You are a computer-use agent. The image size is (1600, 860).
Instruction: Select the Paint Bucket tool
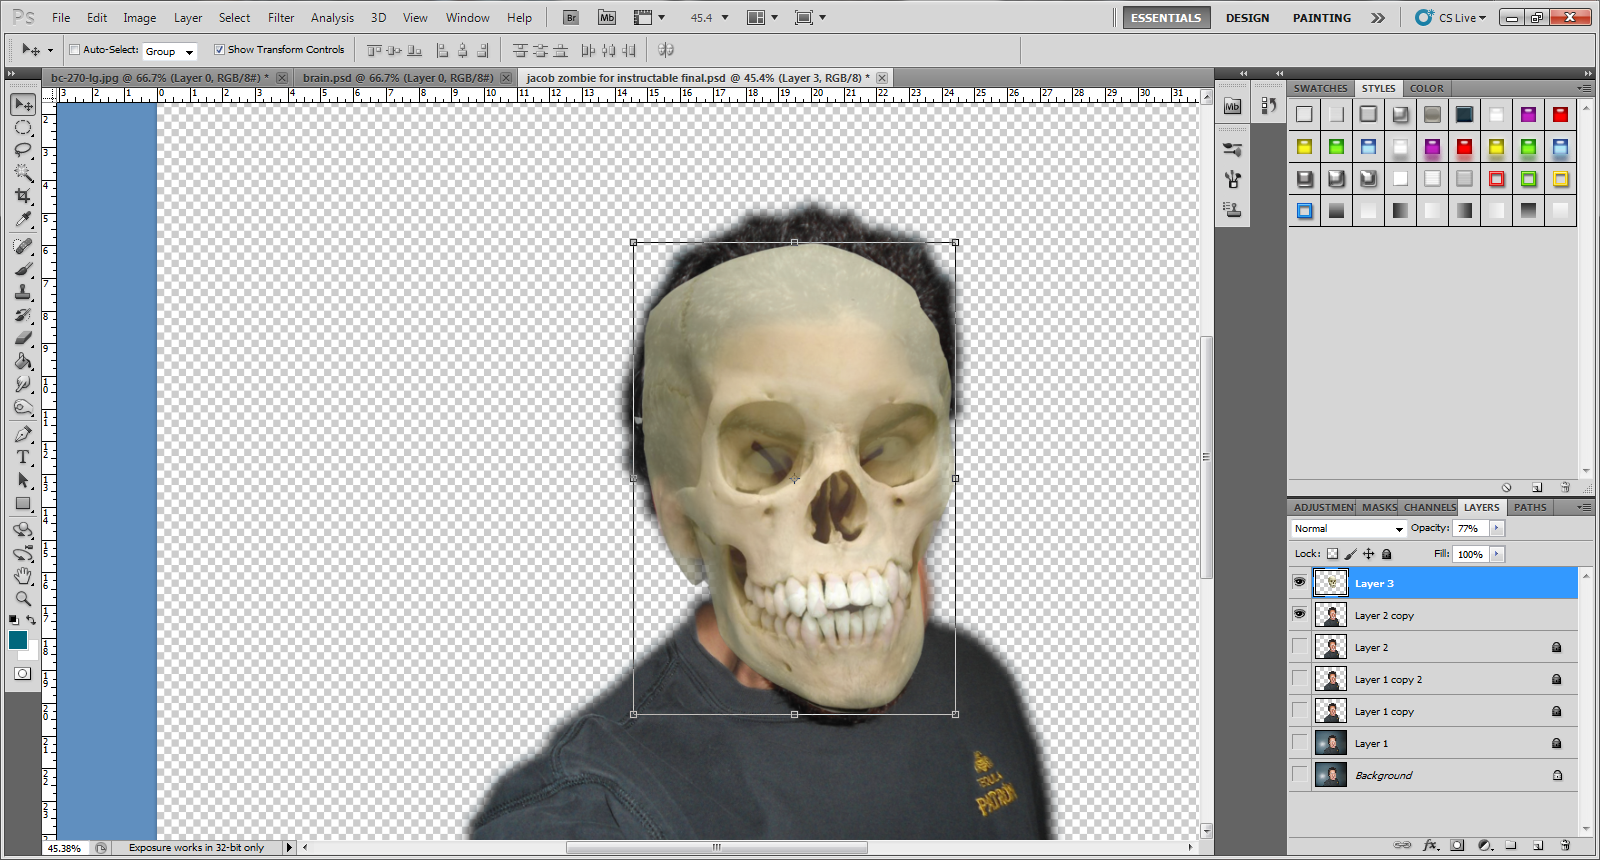[x=24, y=361]
